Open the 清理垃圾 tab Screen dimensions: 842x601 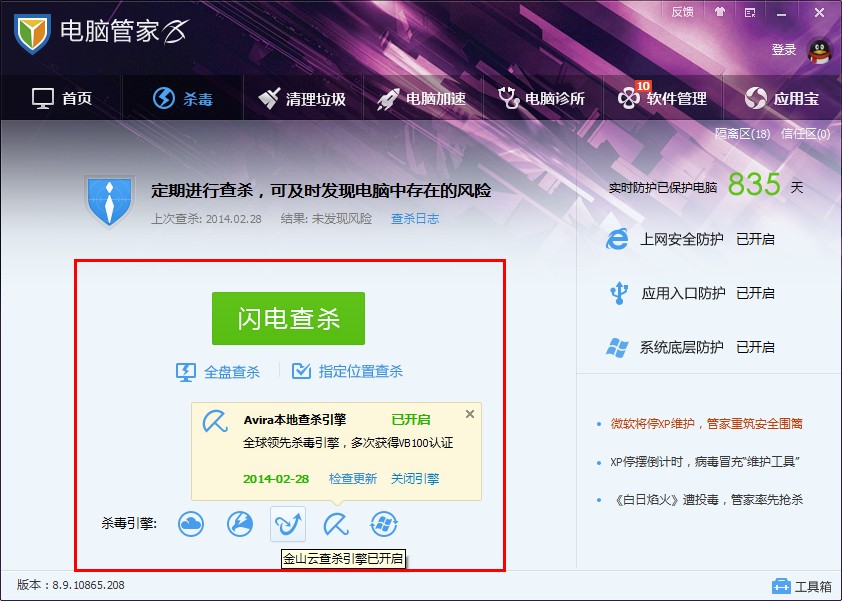(x=302, y=99)
